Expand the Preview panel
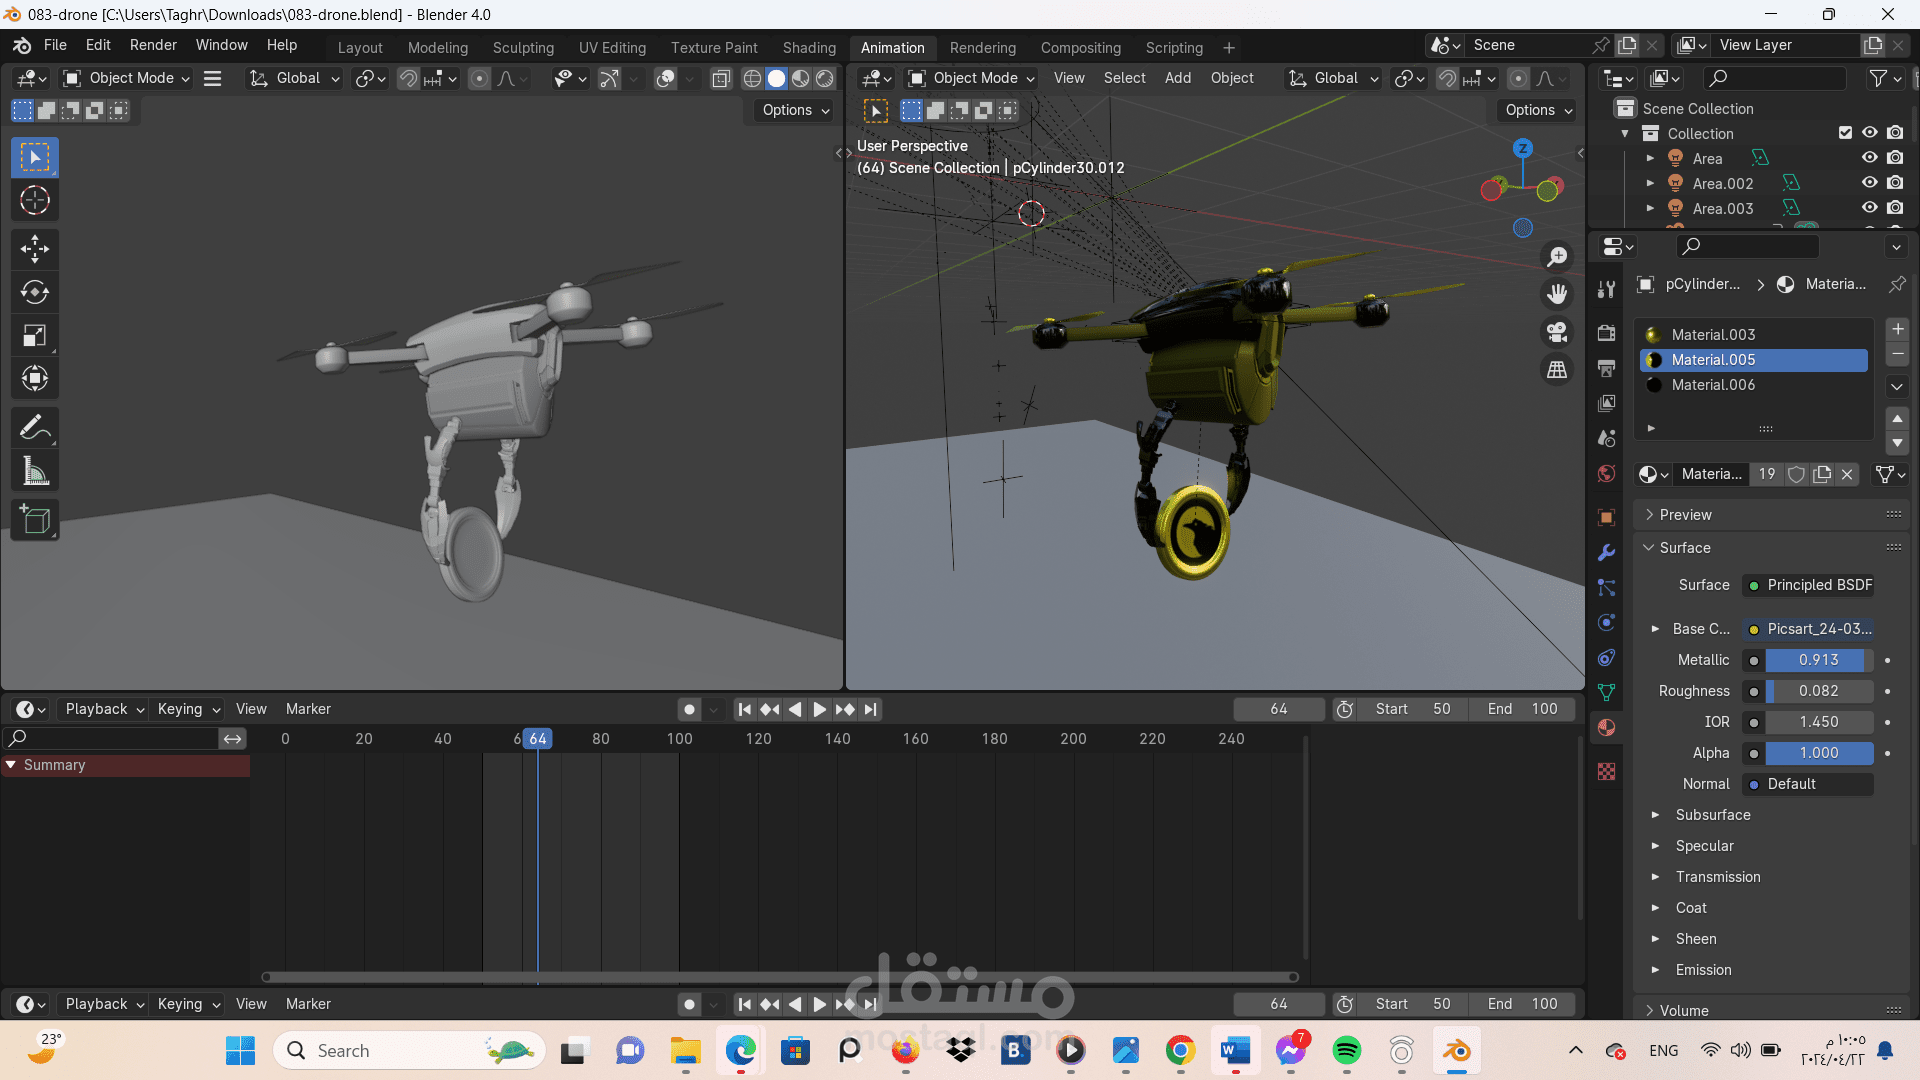1920x1080 pixels. coord(1685,515)
